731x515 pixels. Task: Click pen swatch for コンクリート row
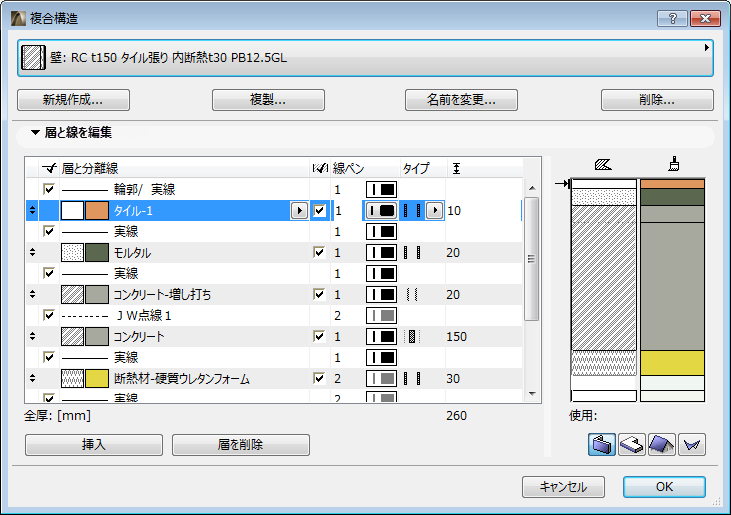pyautogui.click(x=381, y=336)
